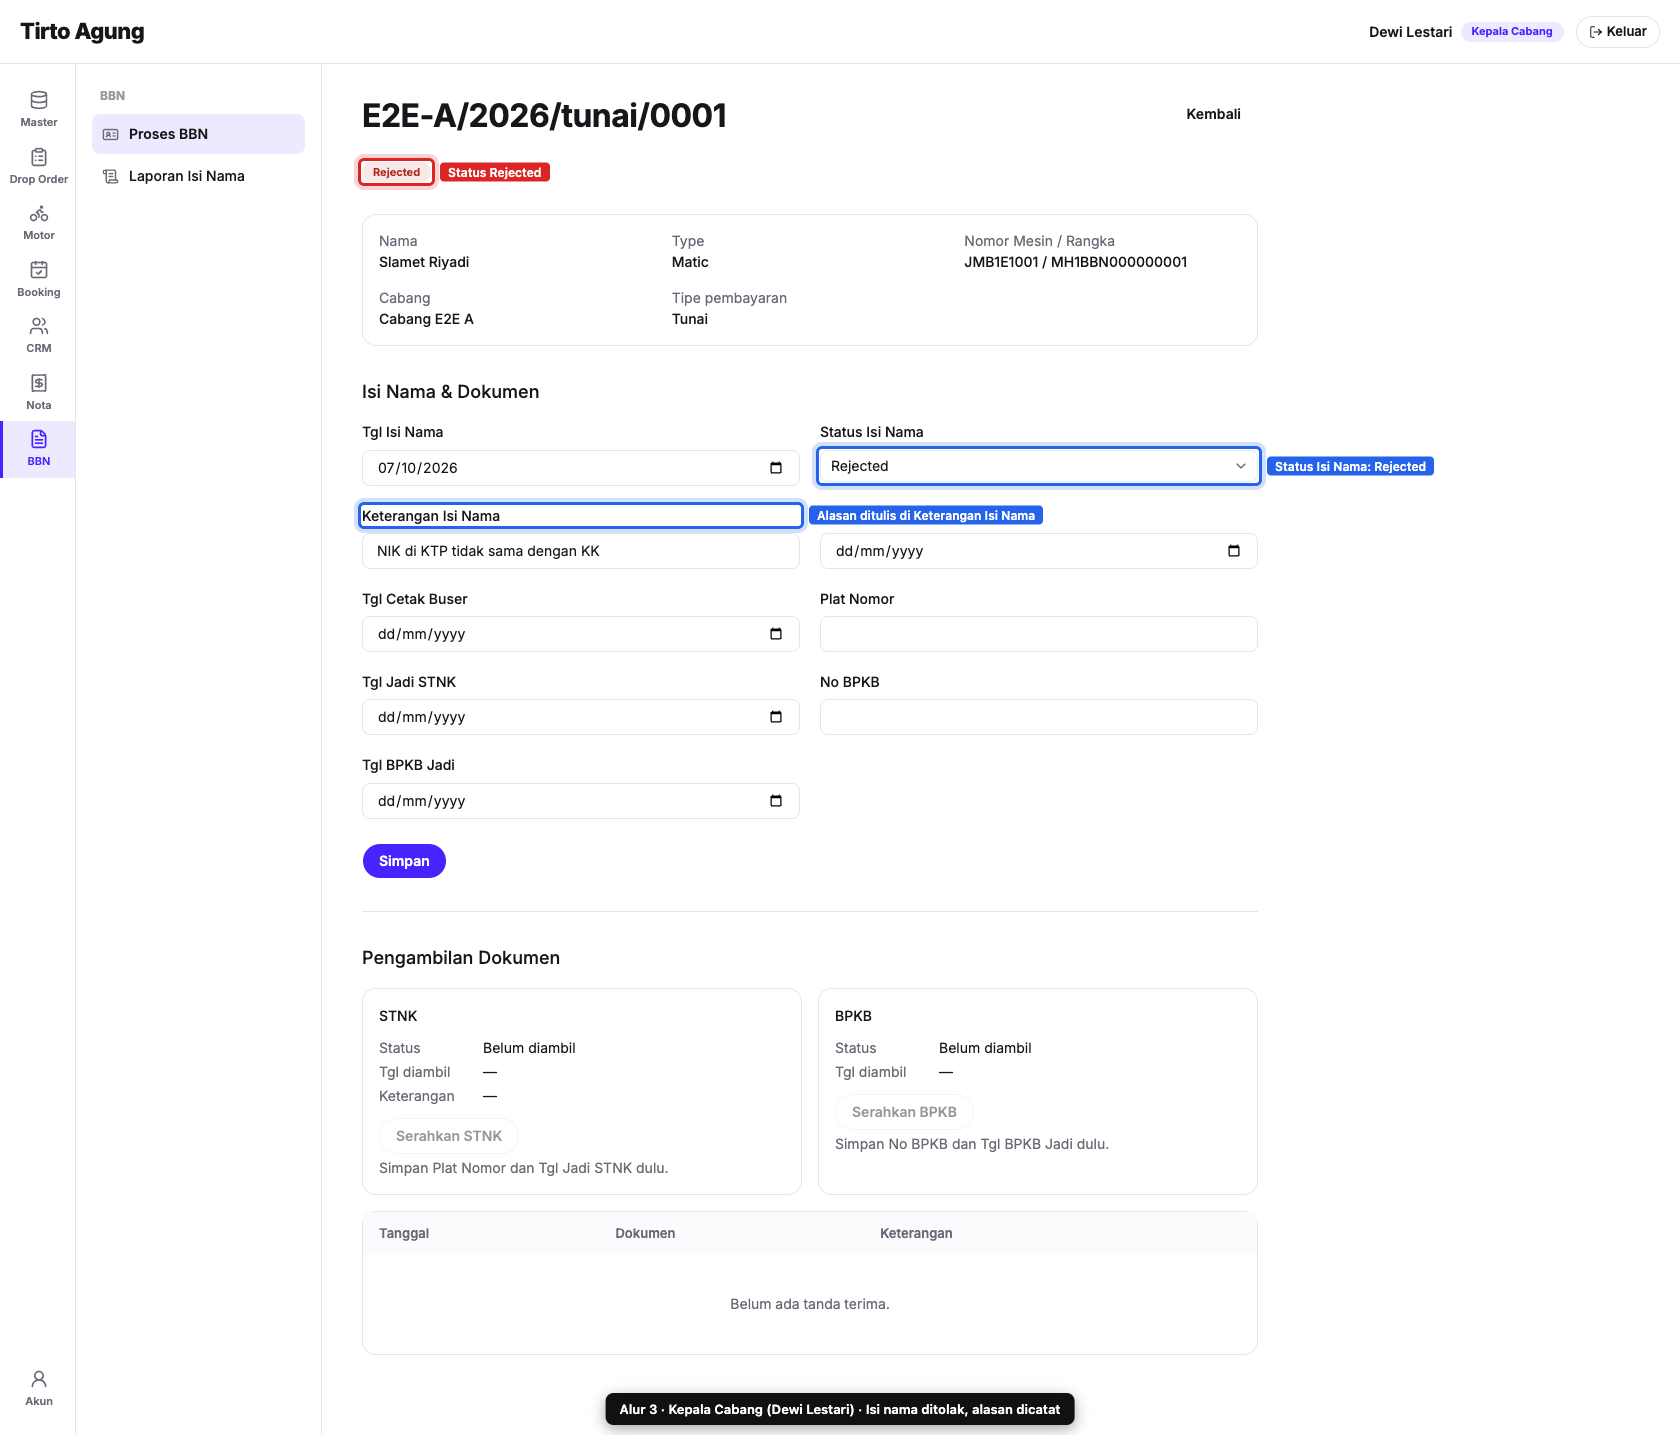Click the Serahkan BPKB button
This screenshot has width=1680, height=1435.
(x=904, y=1112)
